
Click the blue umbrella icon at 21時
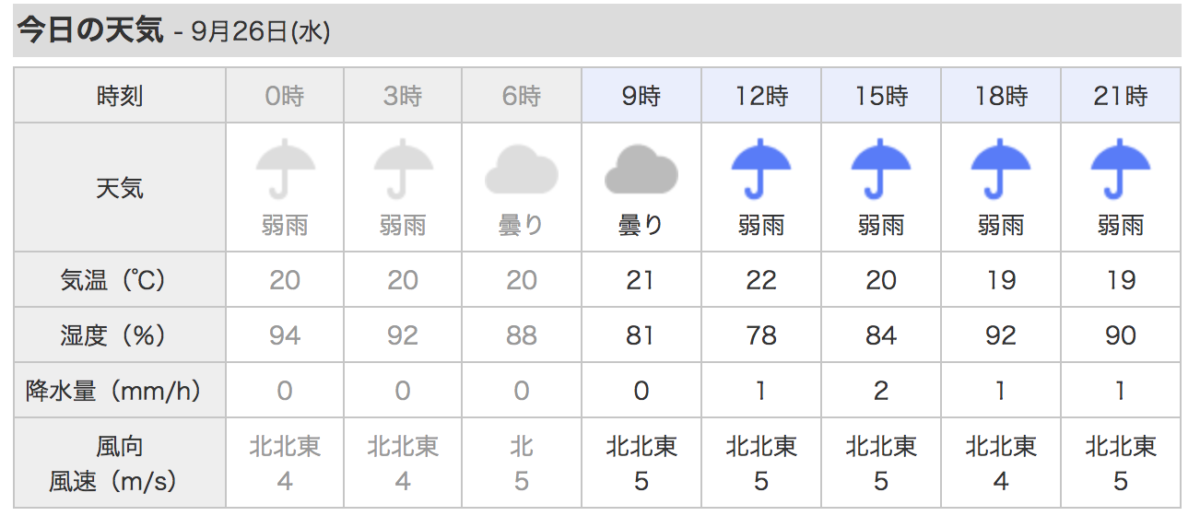1120,171
